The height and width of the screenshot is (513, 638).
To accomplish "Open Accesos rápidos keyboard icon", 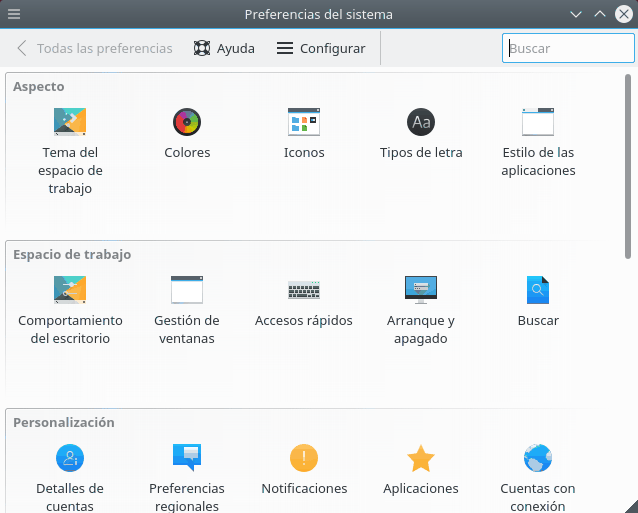I will [x=304, y=290].
